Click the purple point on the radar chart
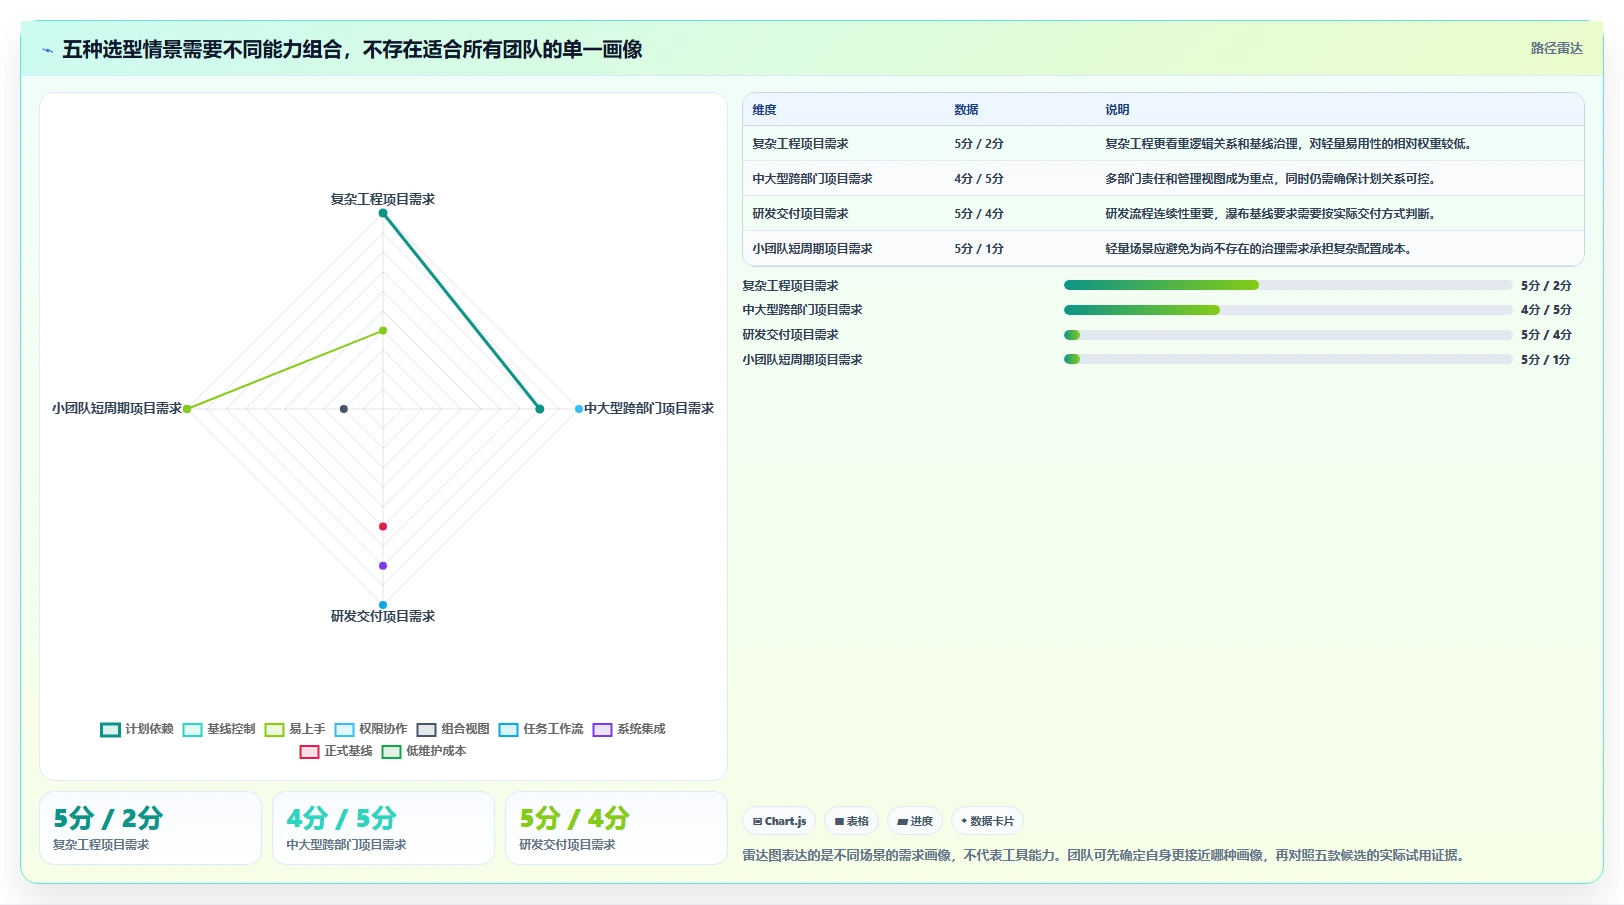Screen dimensions: 1624x905 point(383,566)
